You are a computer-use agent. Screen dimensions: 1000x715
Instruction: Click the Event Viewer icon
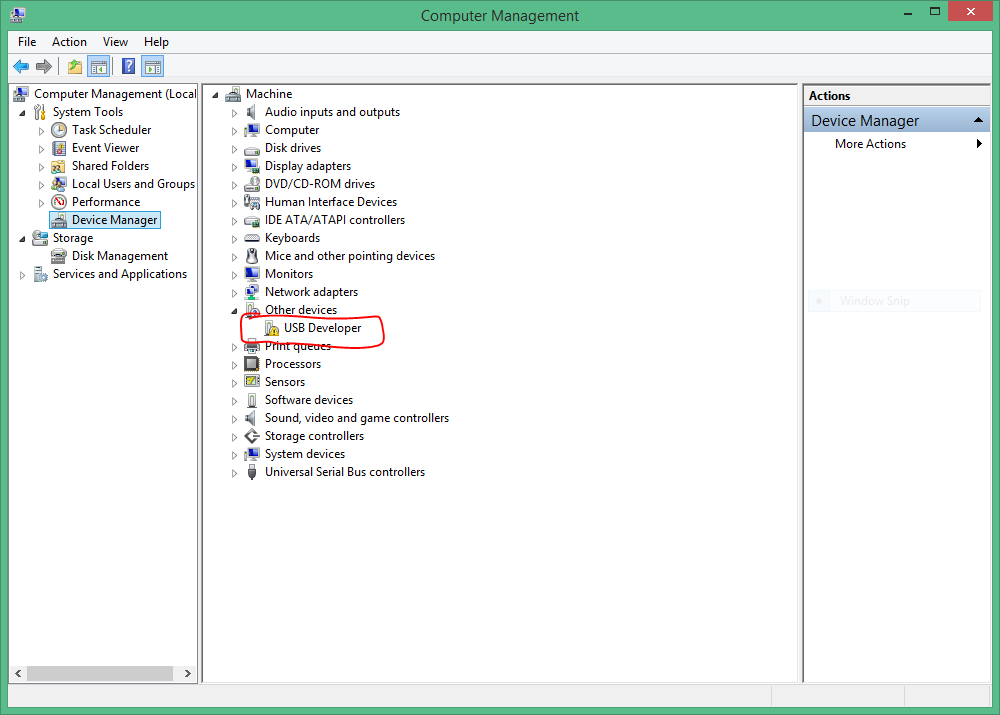coord(59,148)
